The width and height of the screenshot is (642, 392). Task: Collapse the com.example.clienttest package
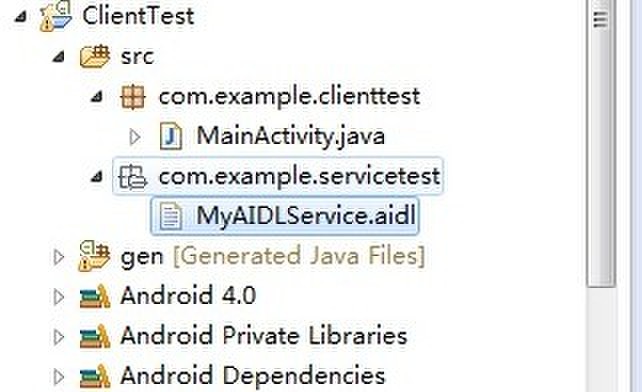97,97
